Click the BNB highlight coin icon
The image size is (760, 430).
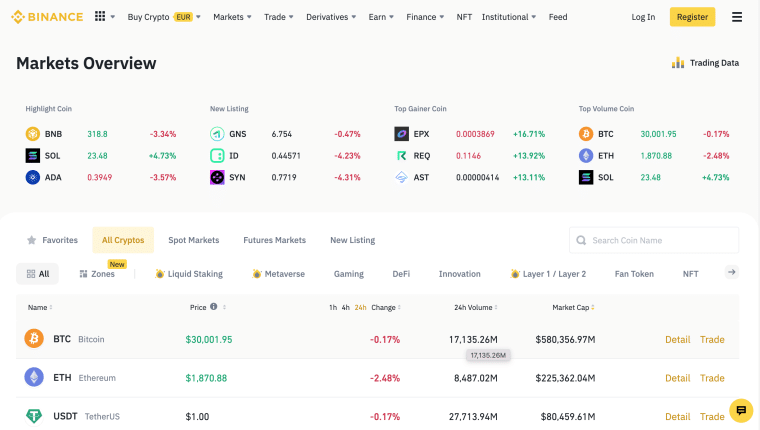[x=33, y=134]
